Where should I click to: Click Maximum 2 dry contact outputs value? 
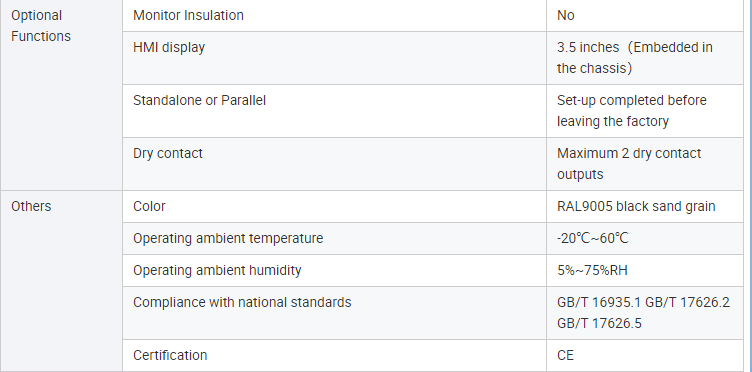(x=629, y=163)
